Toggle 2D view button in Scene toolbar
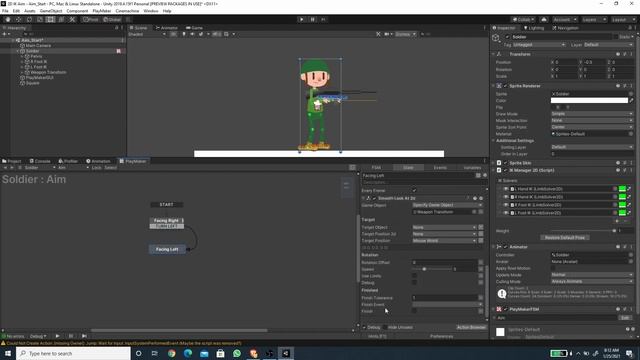The height and width of the screenshot is (360, 640). point(173,34)
